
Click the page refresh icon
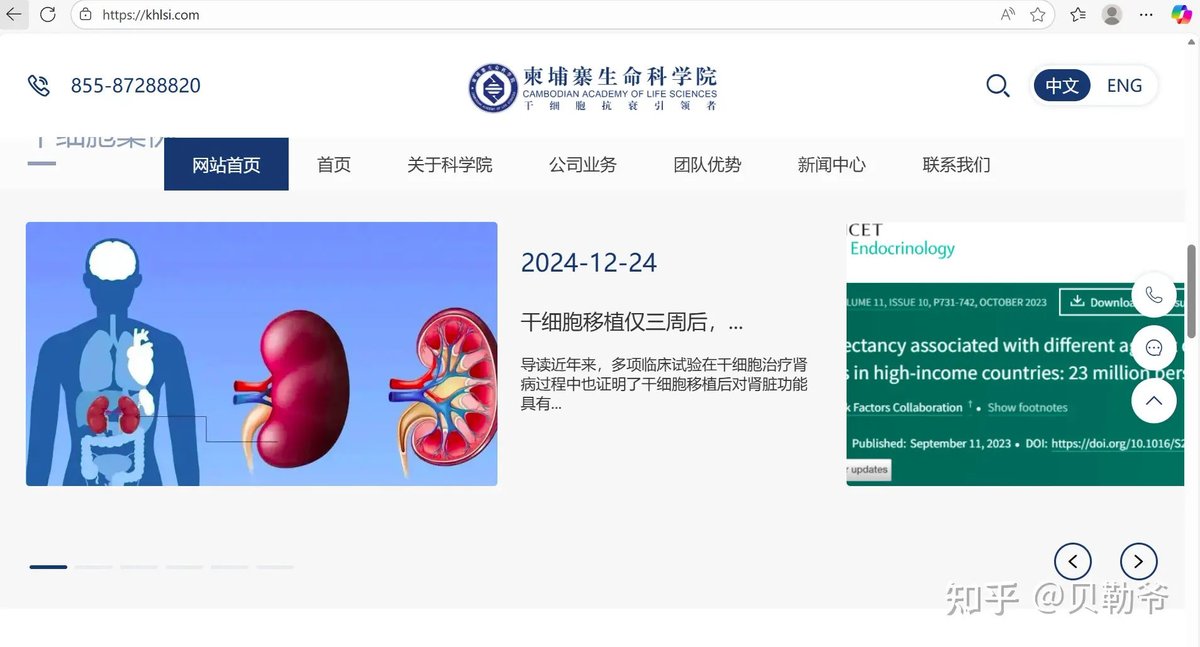tap(46, 15)
